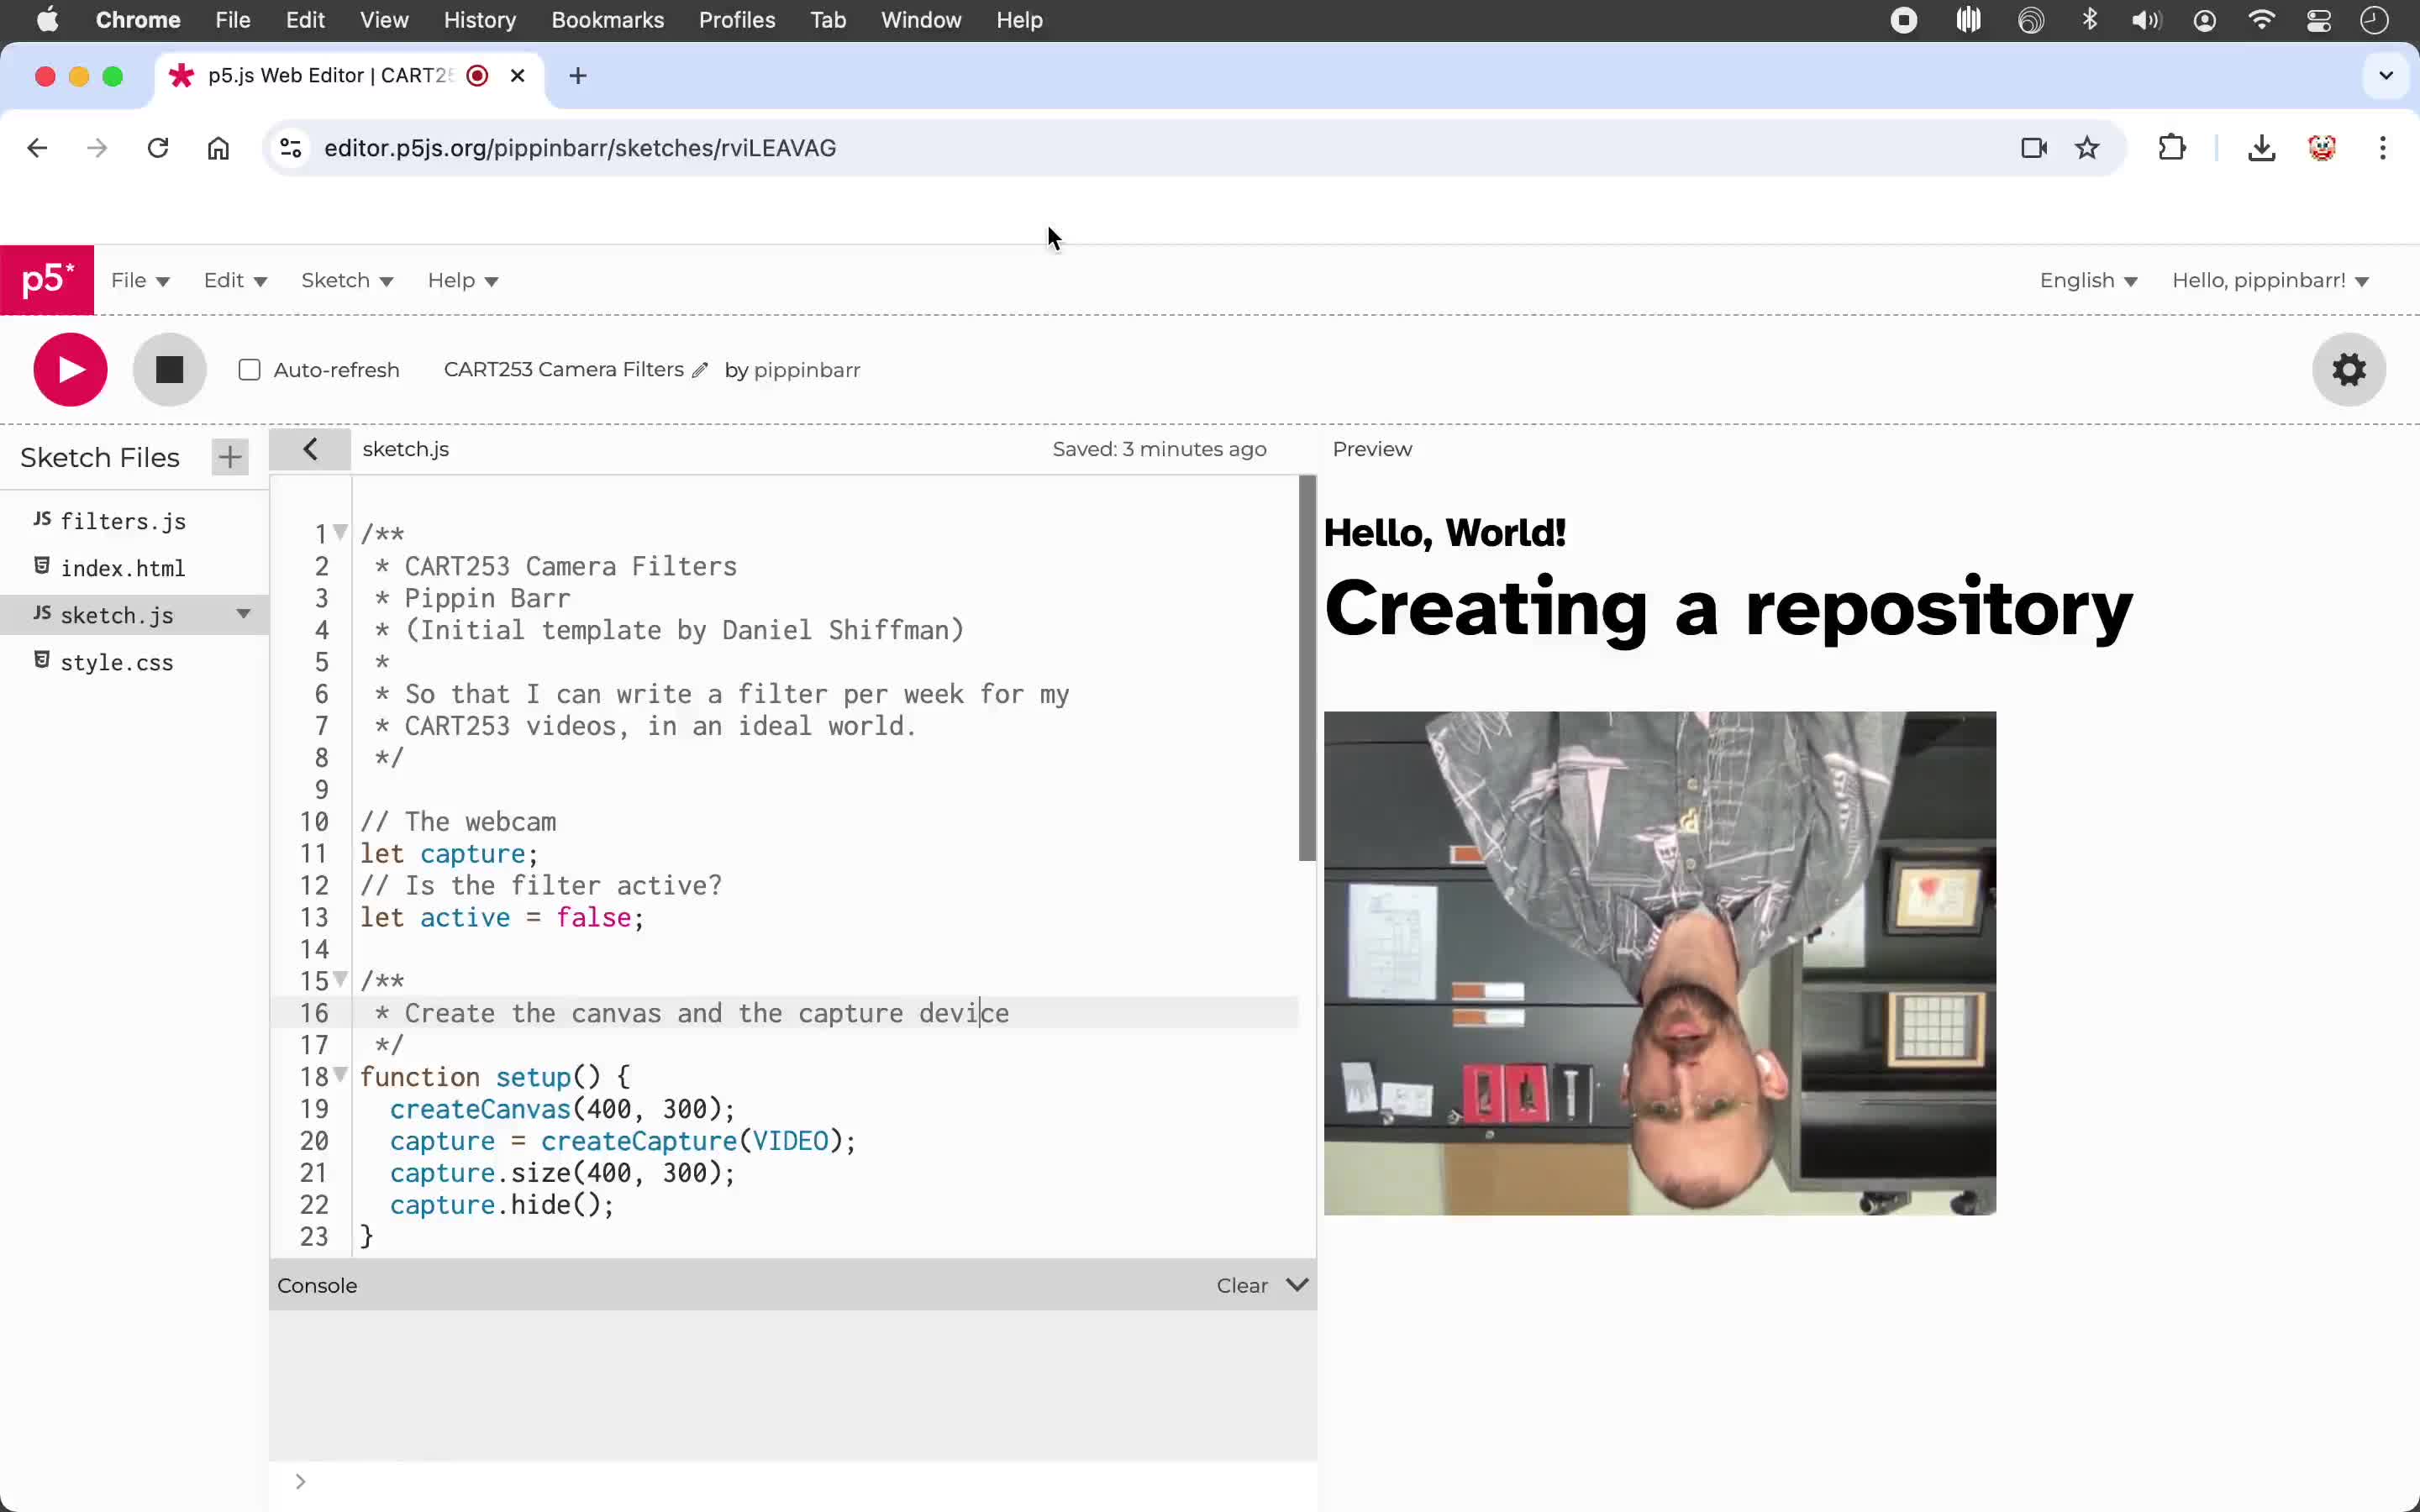Add a new sketch file with plus icon
Screen dimensions: 2420x1512
click(230, 458)
